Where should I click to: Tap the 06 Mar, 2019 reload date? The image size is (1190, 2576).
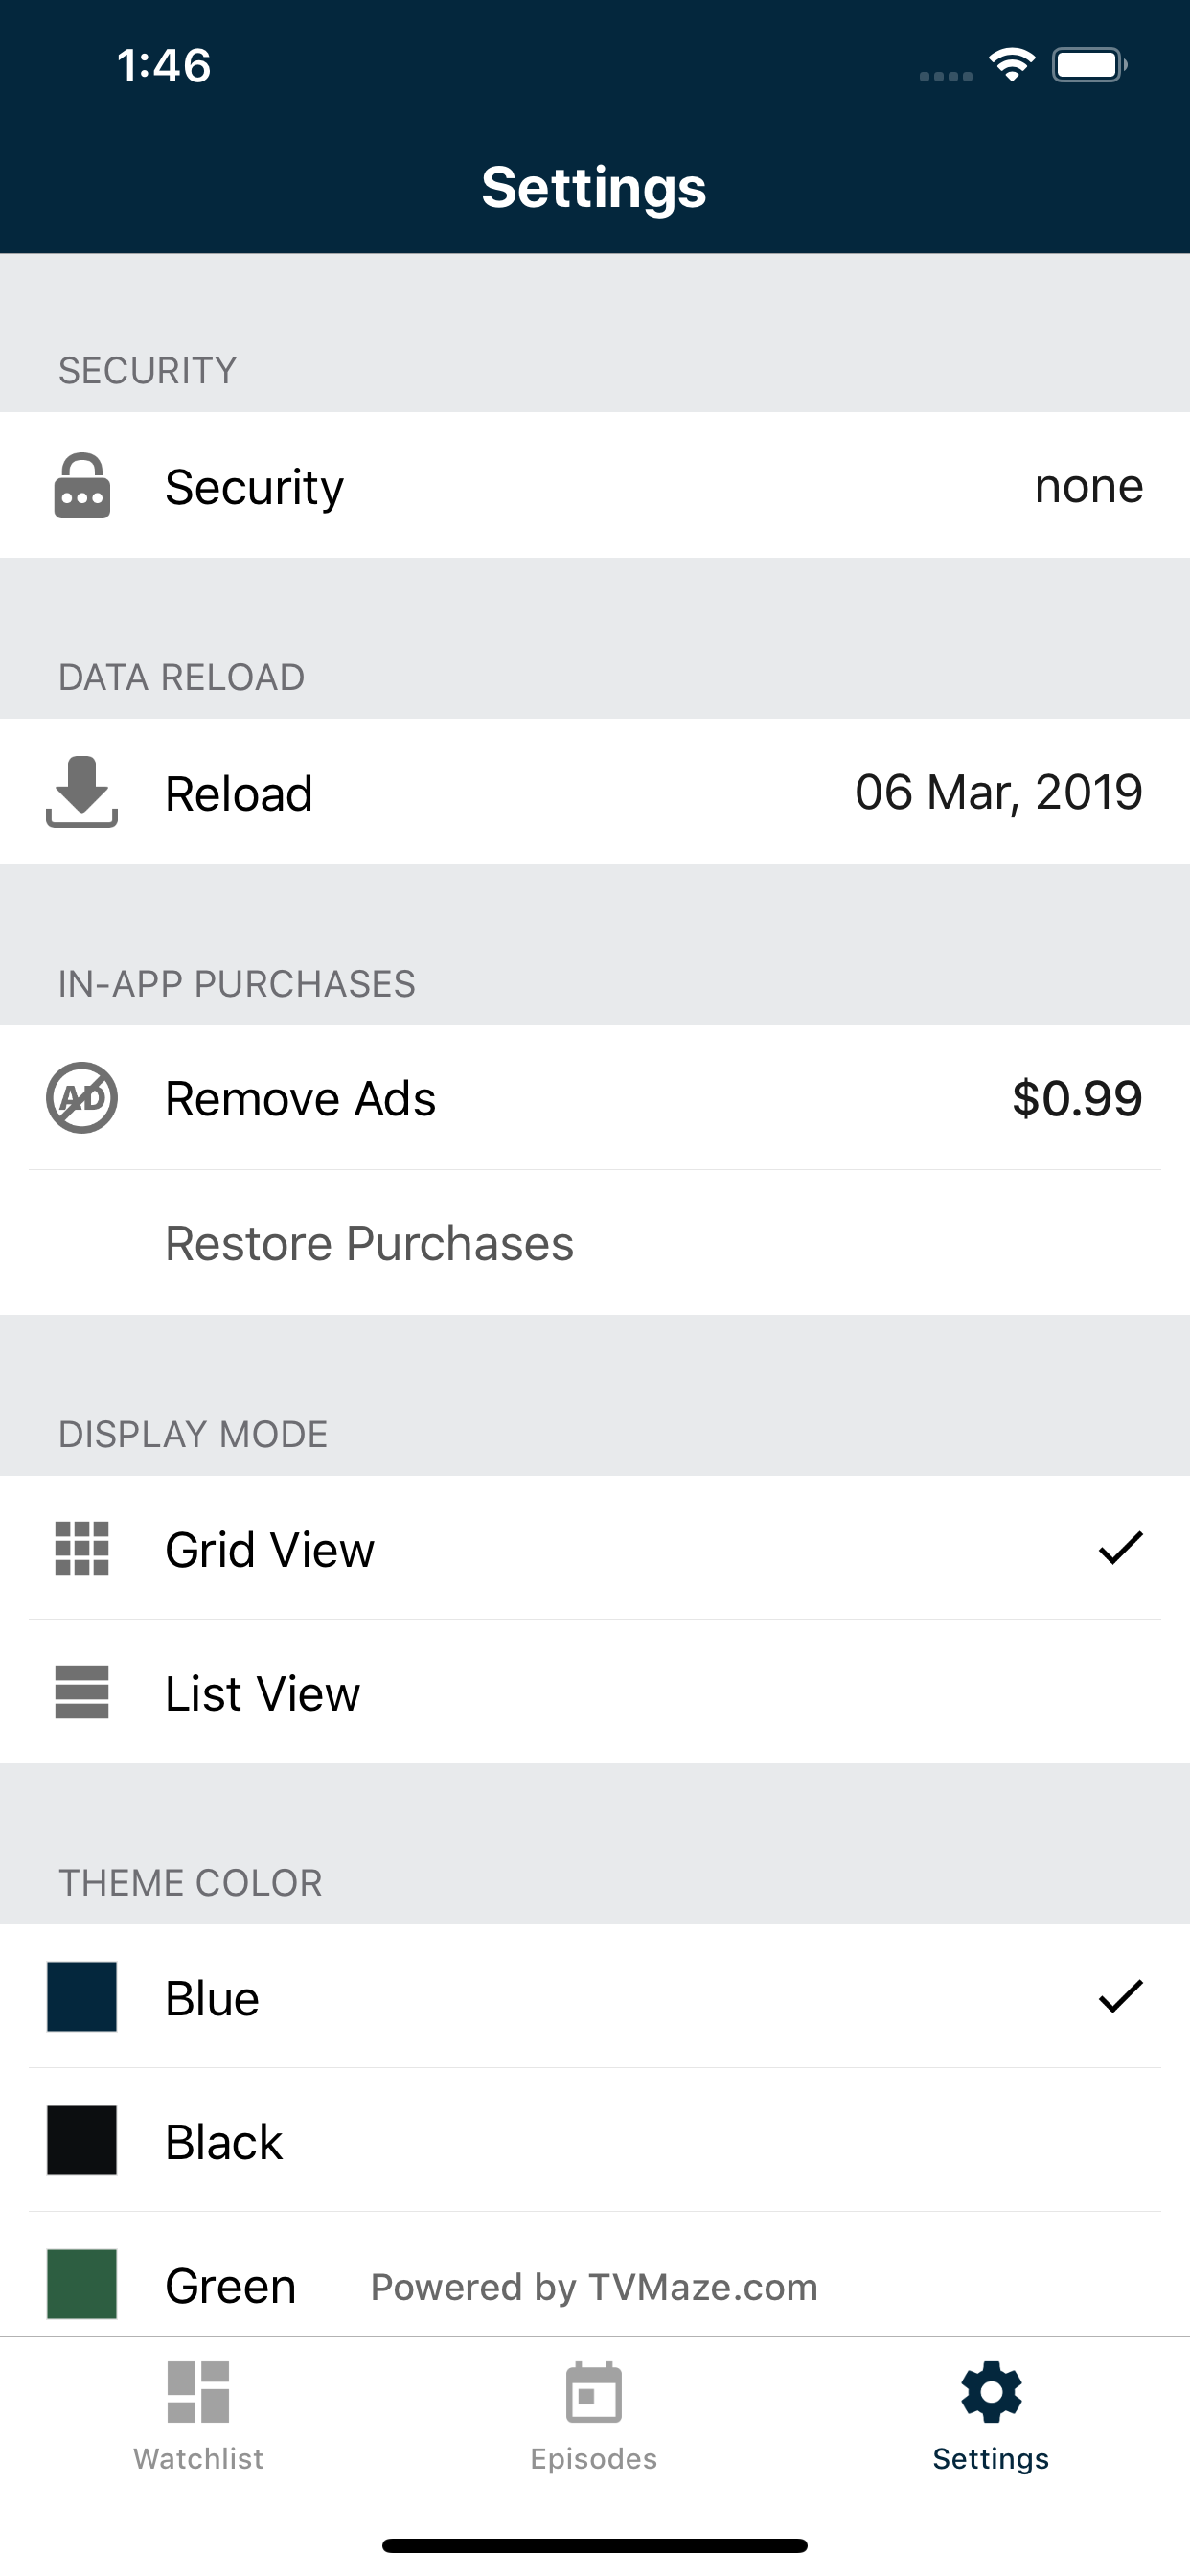click(998, 792)
